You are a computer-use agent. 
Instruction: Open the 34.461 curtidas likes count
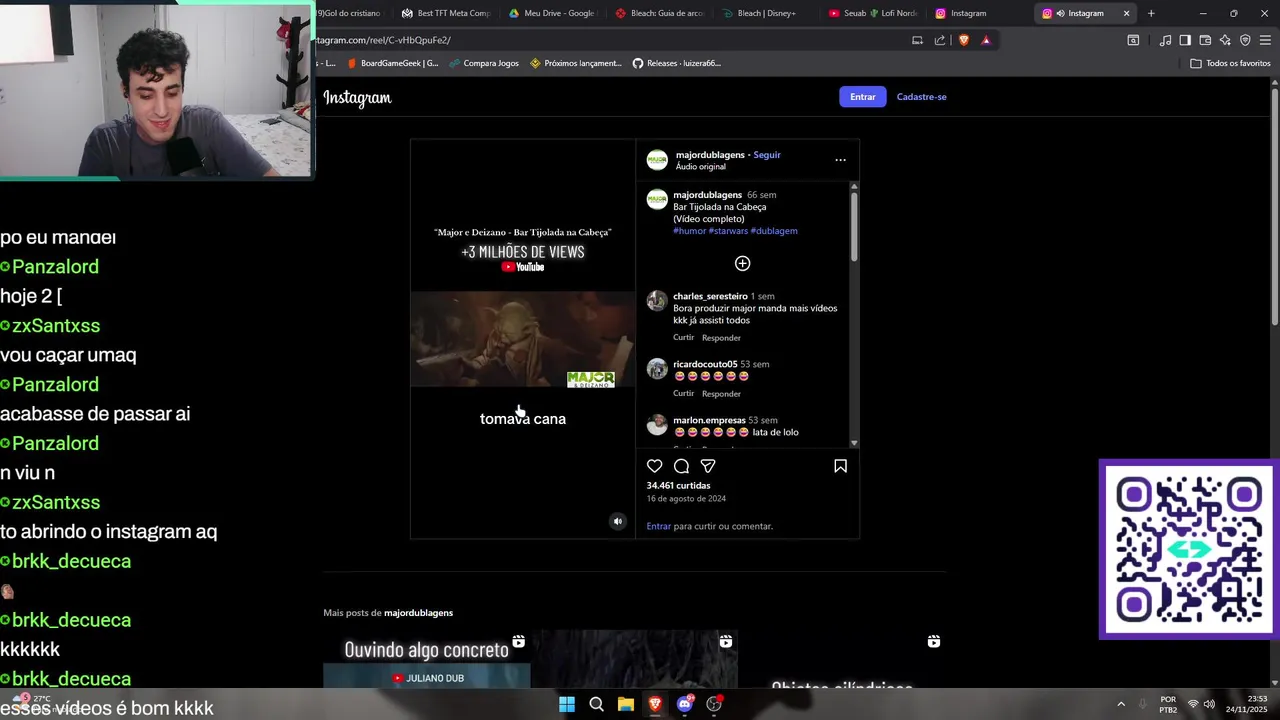pyautogui.click(x=678, y=486)
